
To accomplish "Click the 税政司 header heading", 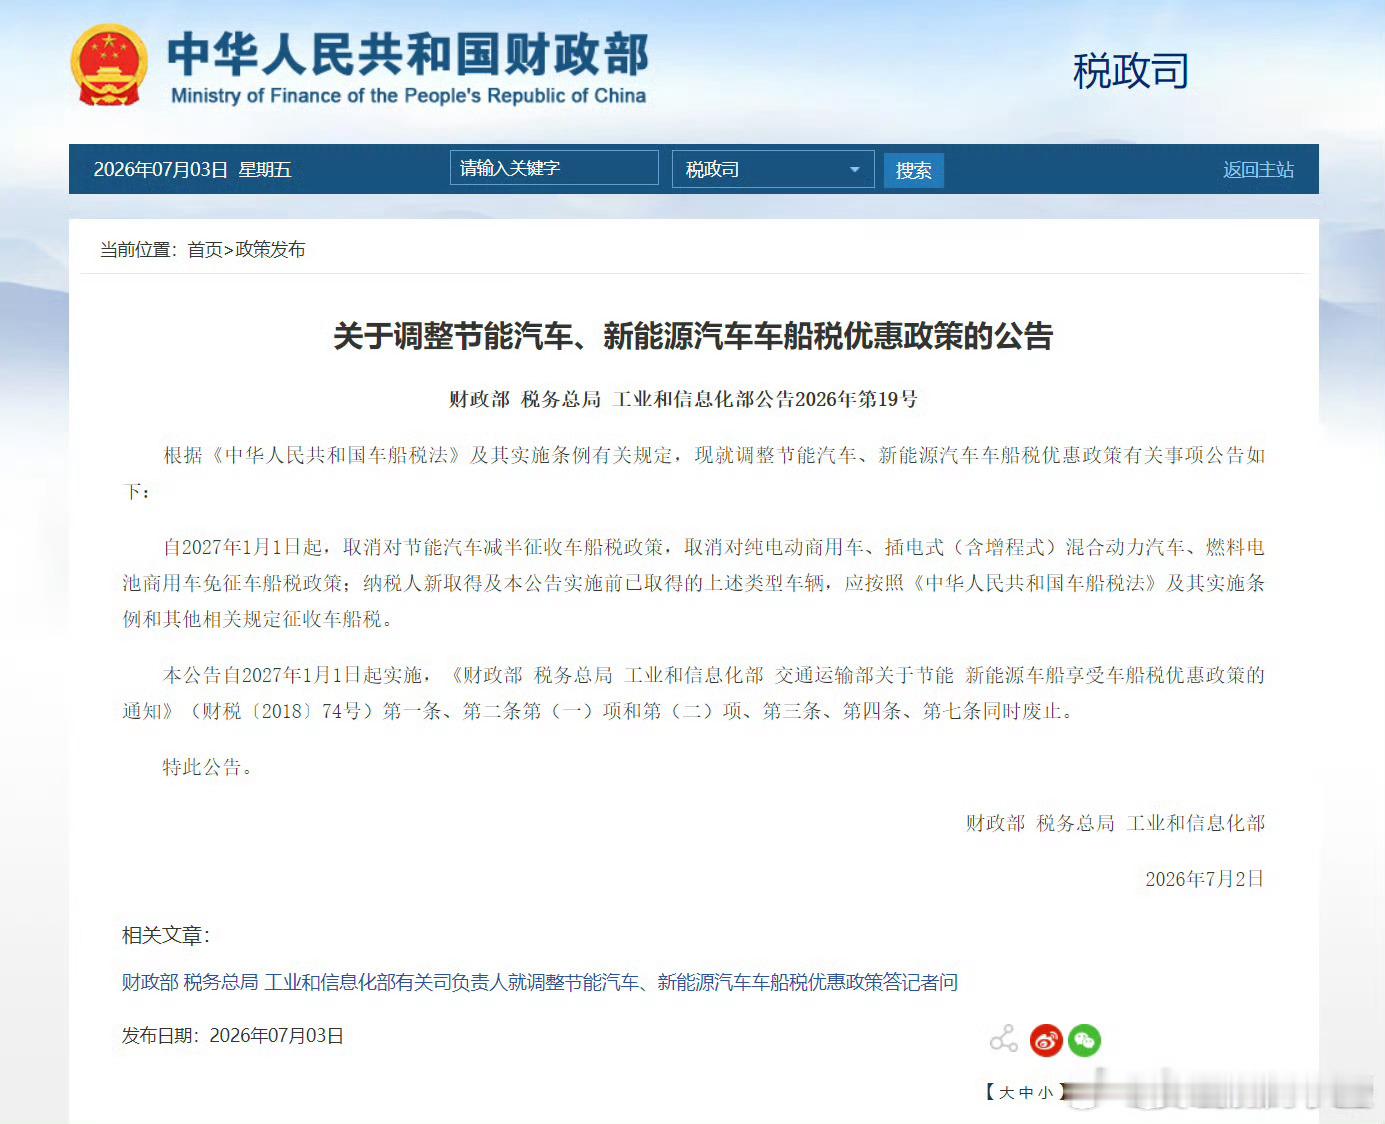I will click(1131, 71).
